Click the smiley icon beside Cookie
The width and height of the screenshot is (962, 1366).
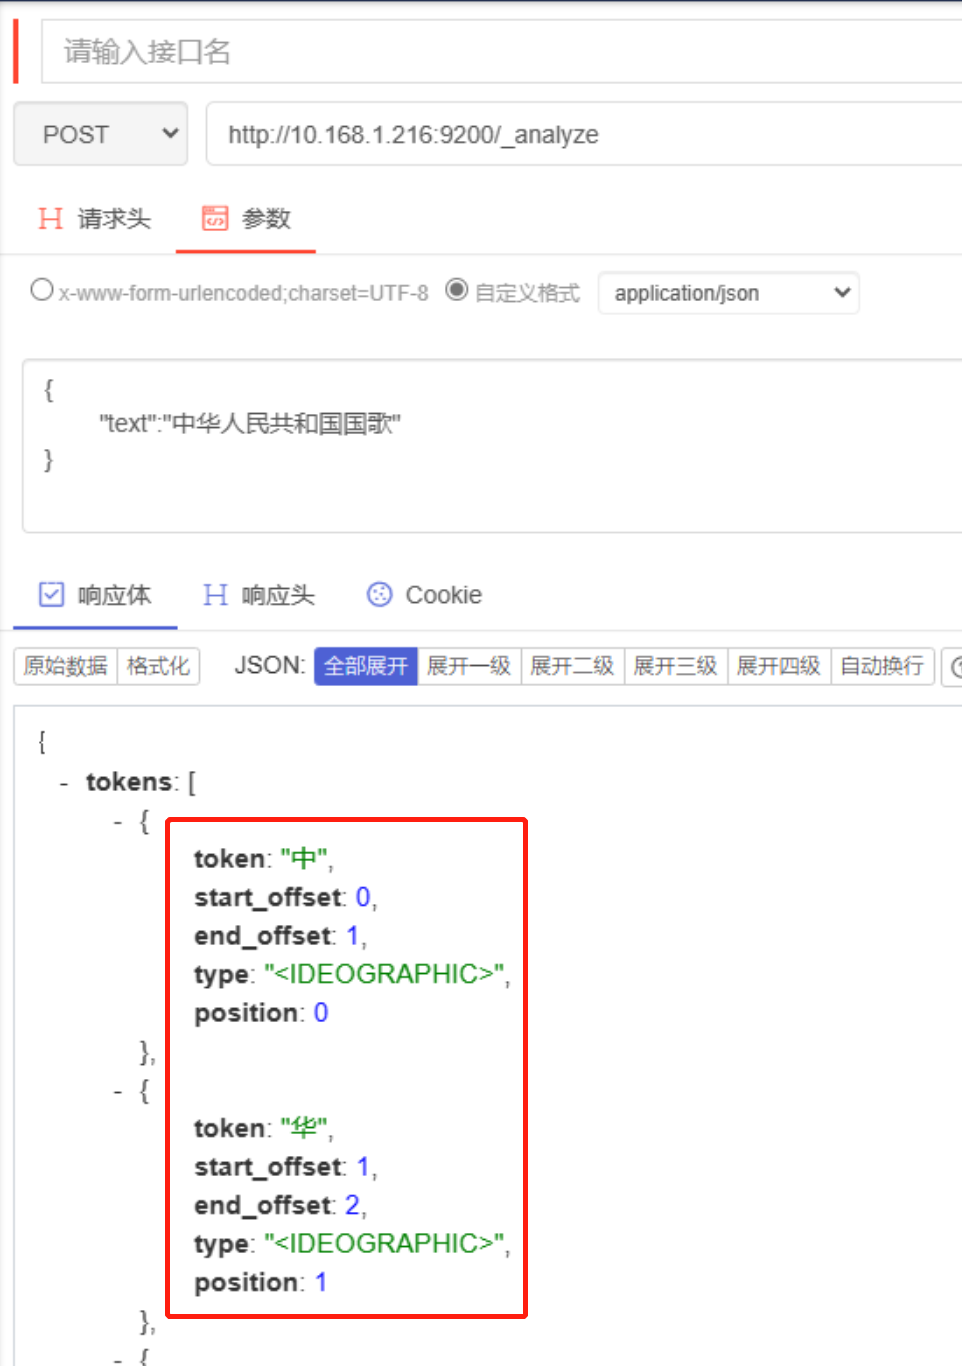coord(378,595)
